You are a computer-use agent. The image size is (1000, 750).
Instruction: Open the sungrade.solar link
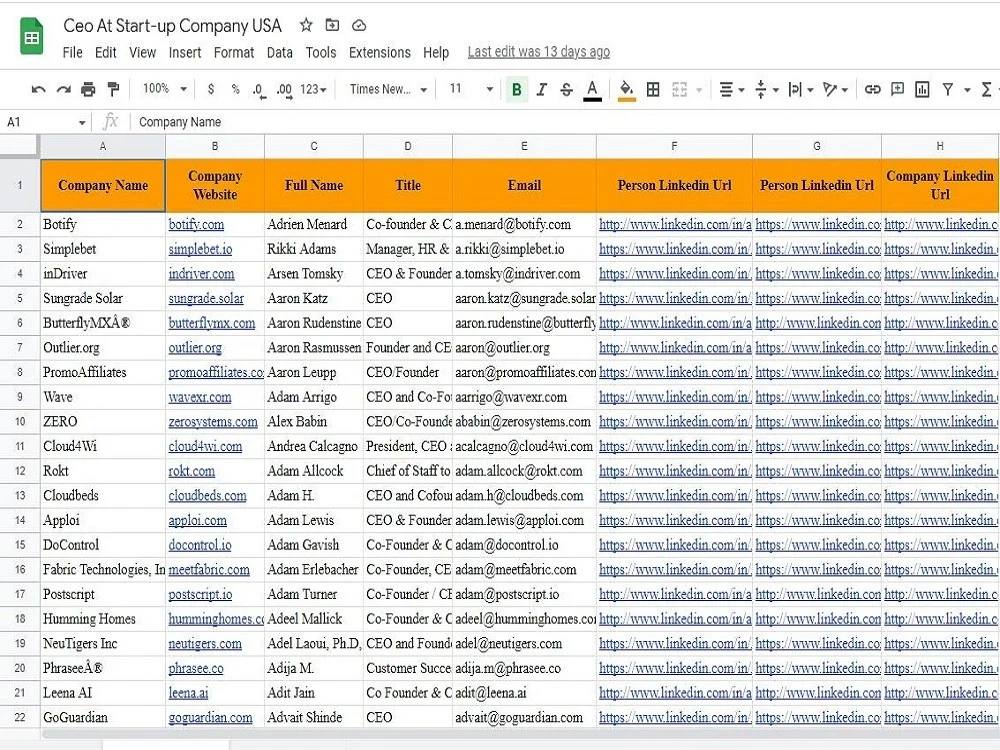pos(206,298)
